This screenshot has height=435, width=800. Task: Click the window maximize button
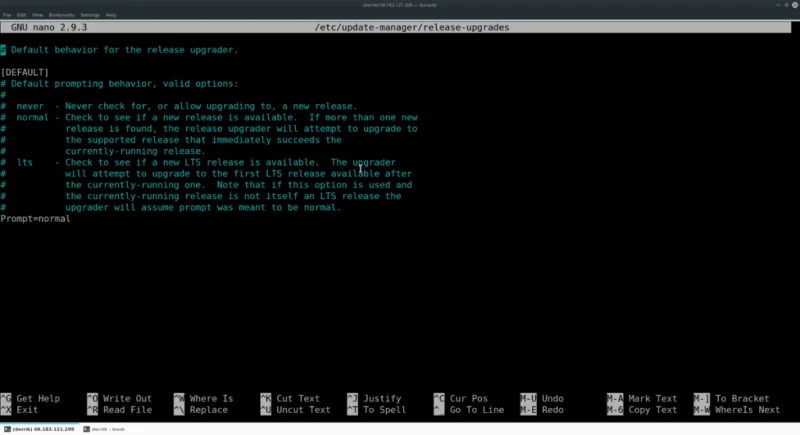786,5
